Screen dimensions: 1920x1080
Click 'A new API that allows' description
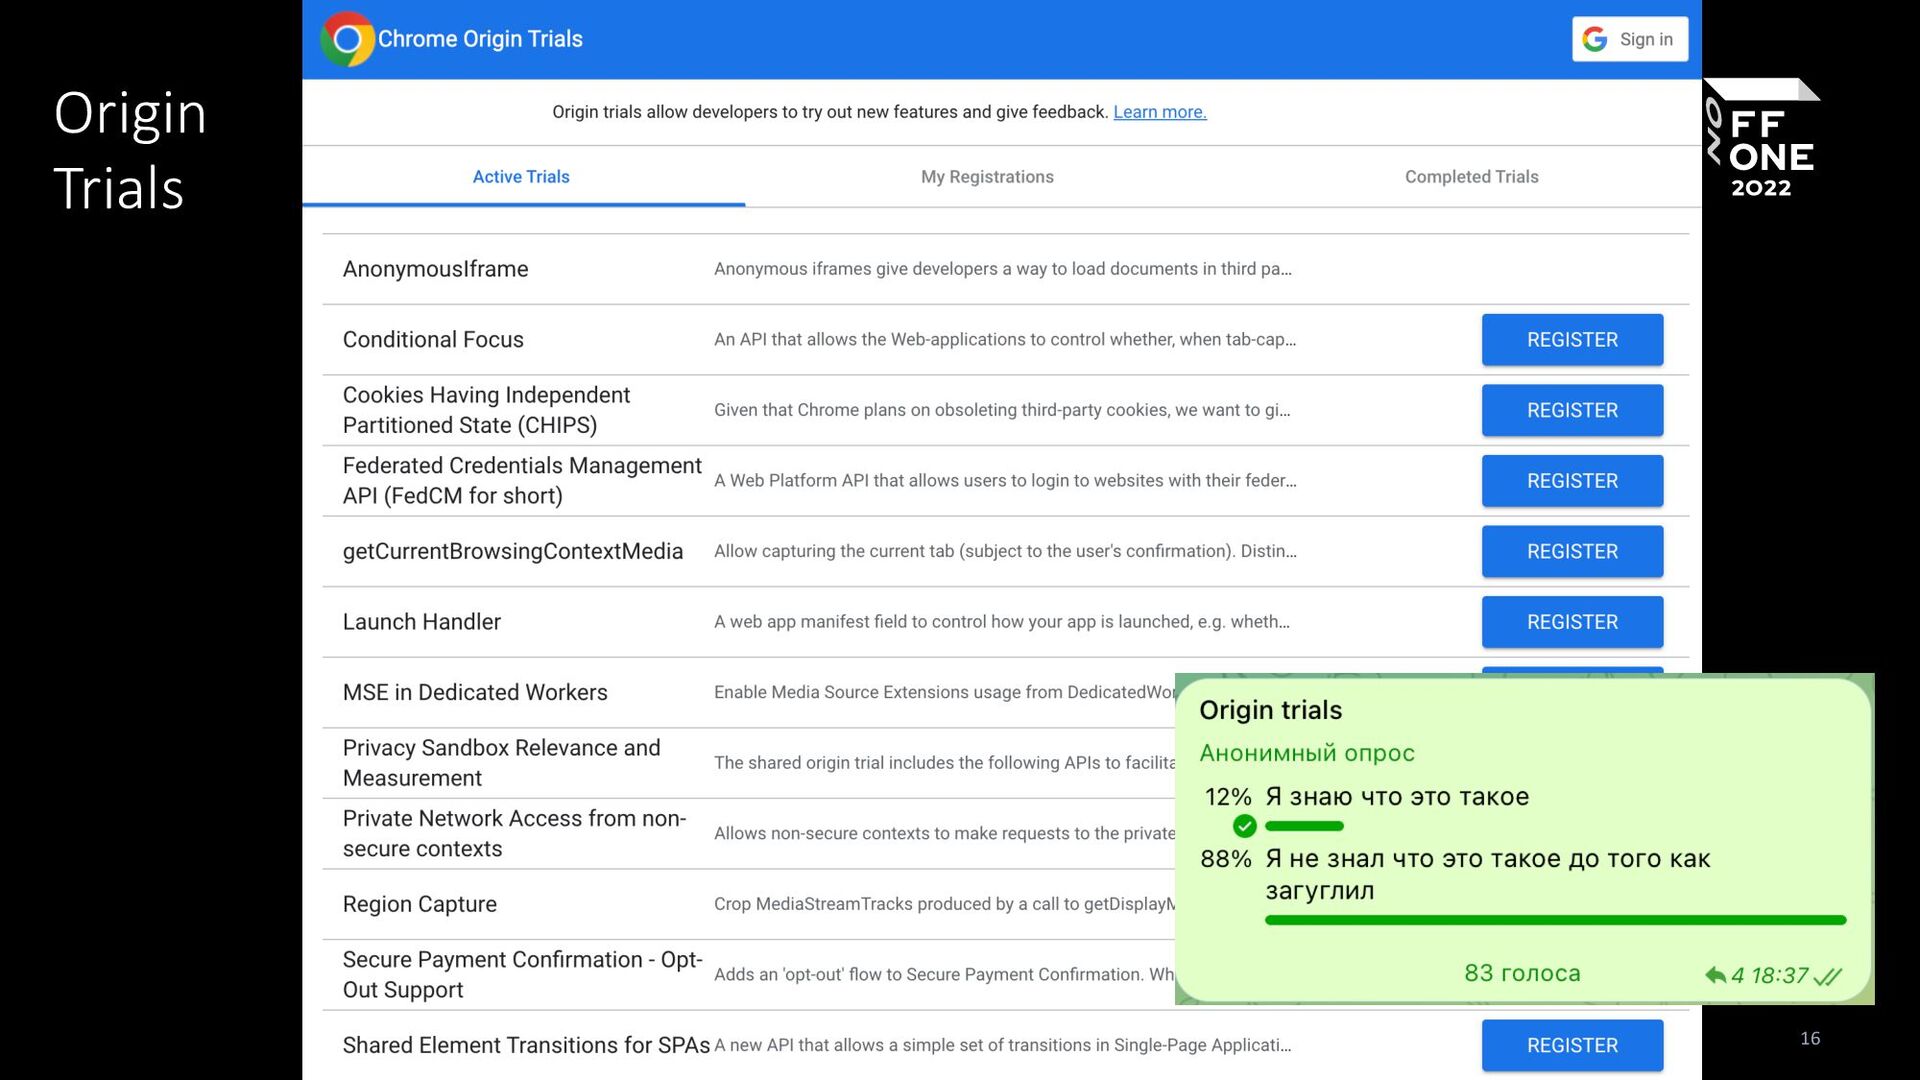coord(1002,1045)
